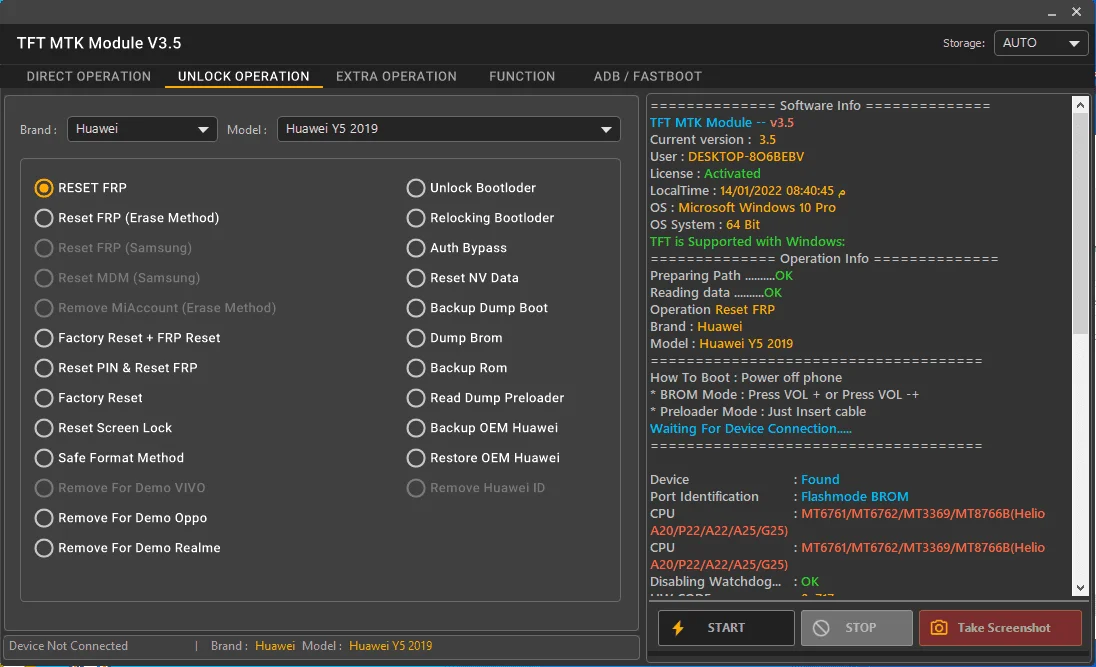The width and height of the screenshot is (1096, 667).
Task: Click 'Preparing Path' log line
Action: coord(721,275)
